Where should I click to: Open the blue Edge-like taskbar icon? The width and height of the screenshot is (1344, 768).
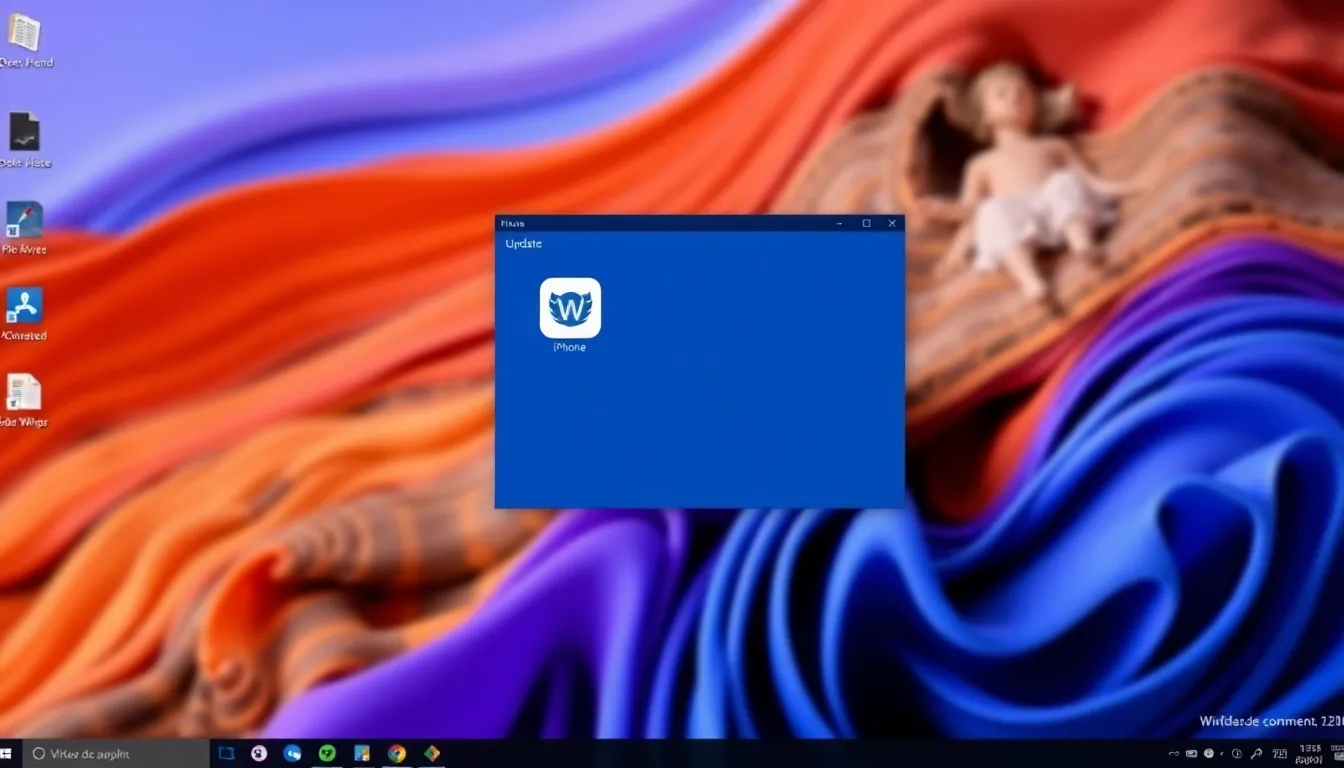pos(293,753)
